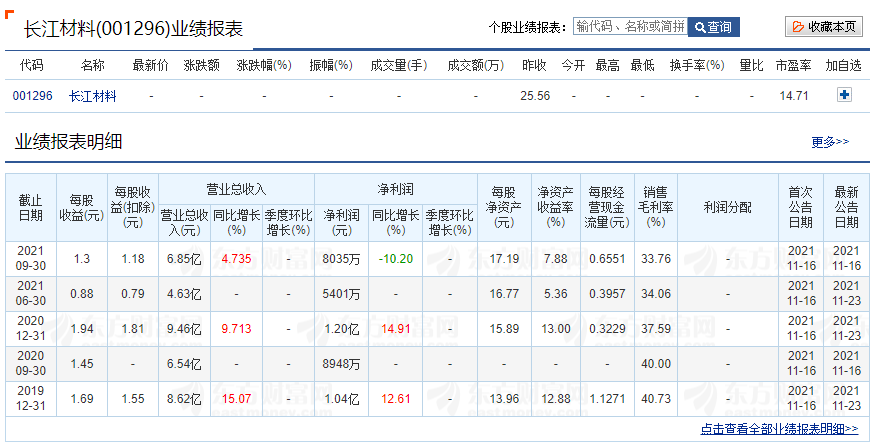Click the 昨收 column header
The height and width of the screenshot is (444, 875).
click(534, 65)
